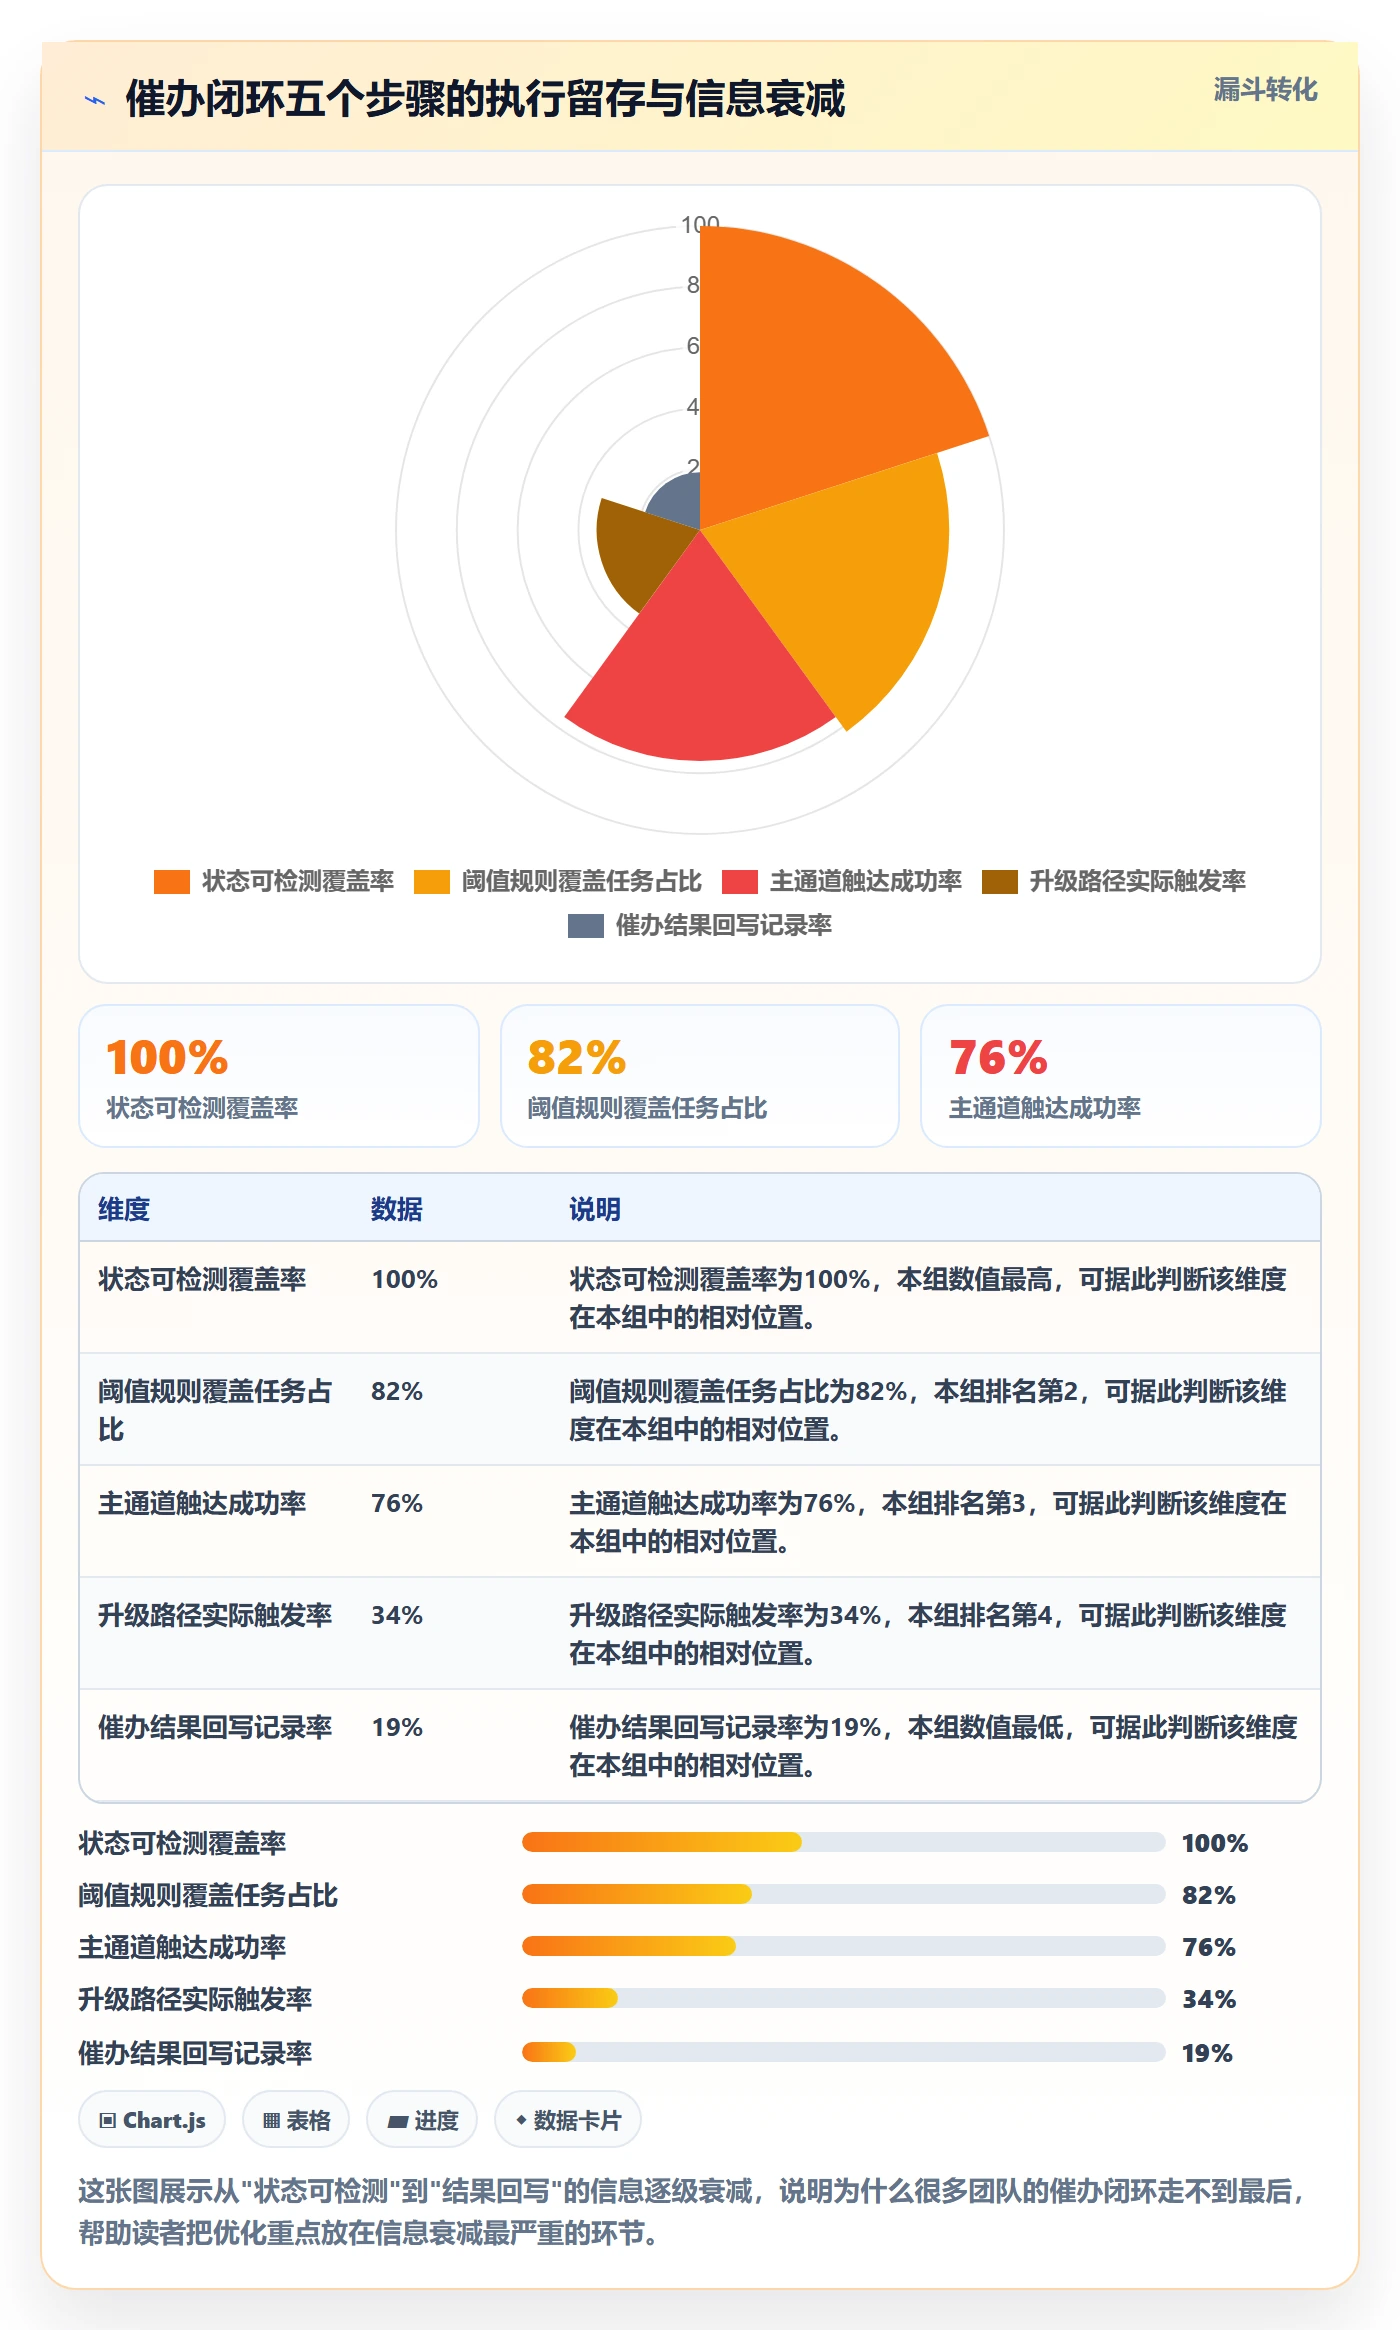This screenshot has width=1400, height=2330.
Task: Click the gray-blue polar chart segment
Action: 680,500
